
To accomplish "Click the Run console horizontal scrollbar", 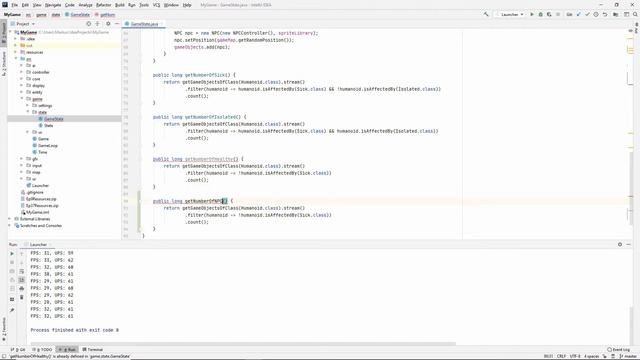I will click(x=243, y=344).
